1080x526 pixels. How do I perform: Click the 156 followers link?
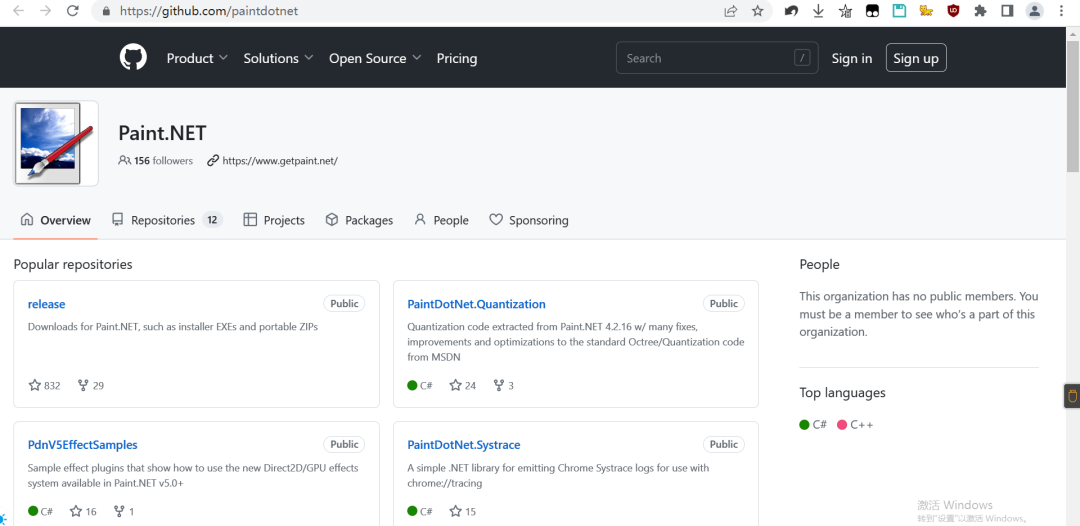(x=156, y=160)
